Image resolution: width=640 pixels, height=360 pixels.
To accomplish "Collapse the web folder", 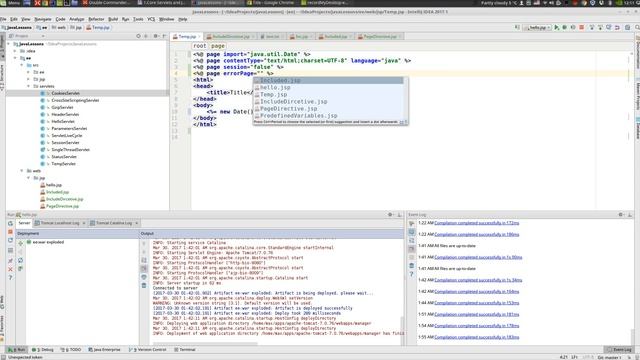I will tap(22, 171).
